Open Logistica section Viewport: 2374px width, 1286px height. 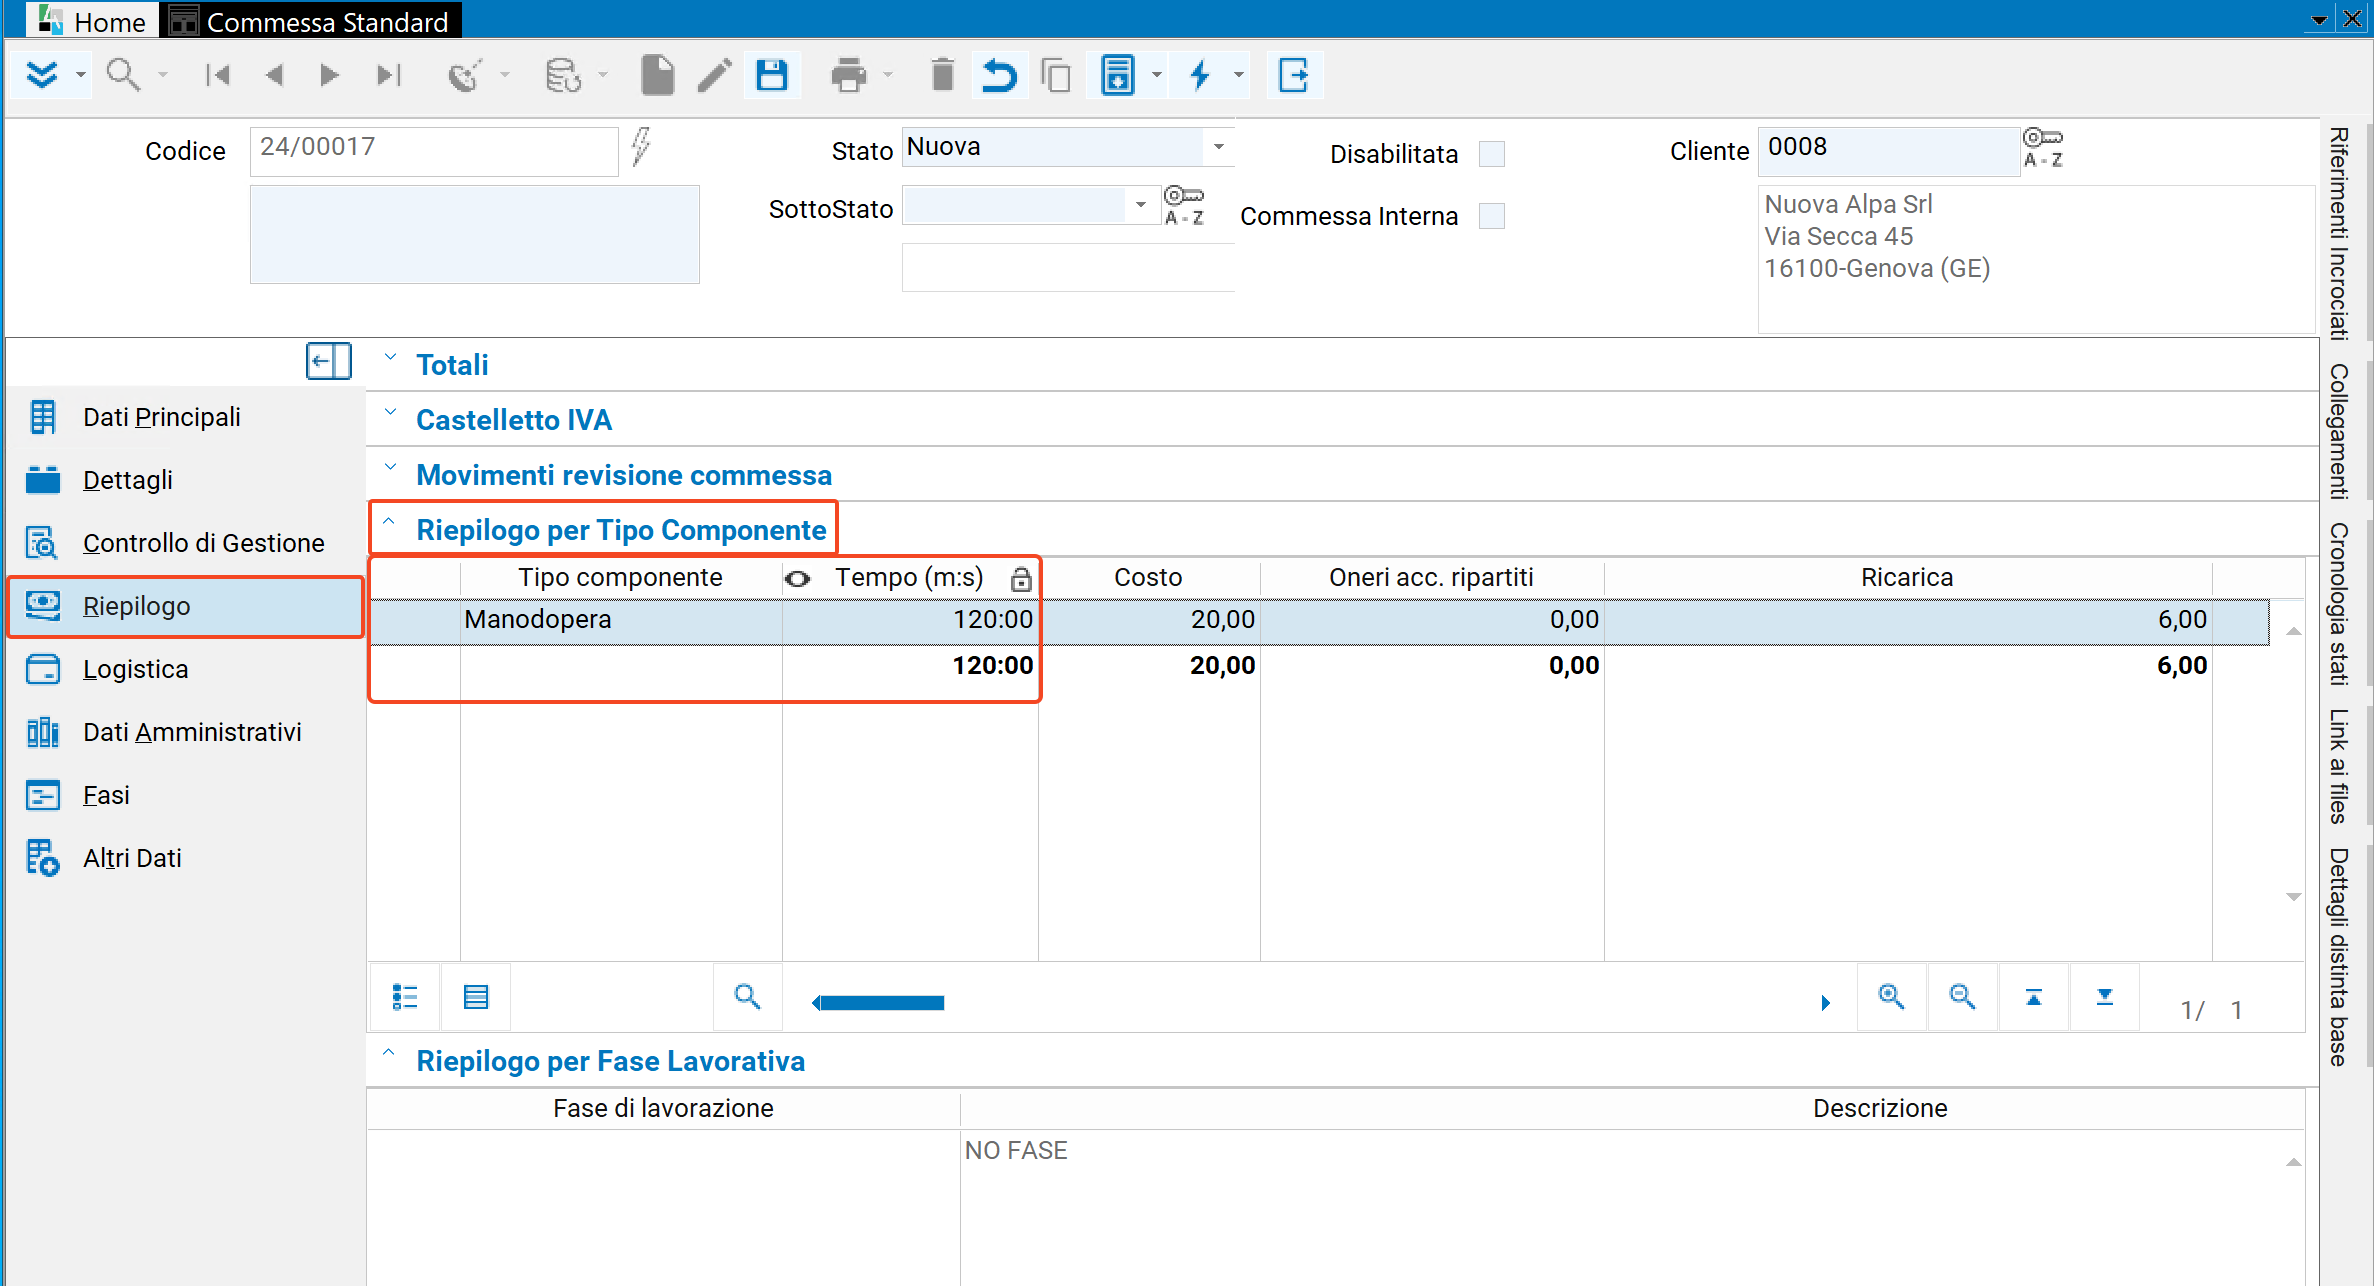pyautogui.click(x=135, y=669)
